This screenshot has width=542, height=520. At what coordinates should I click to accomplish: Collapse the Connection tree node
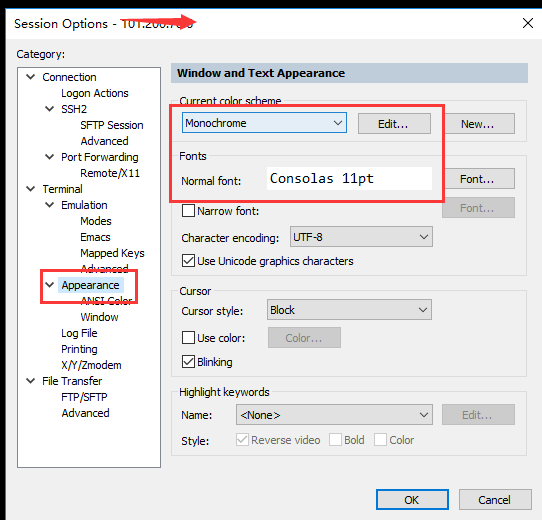(31, 77)
